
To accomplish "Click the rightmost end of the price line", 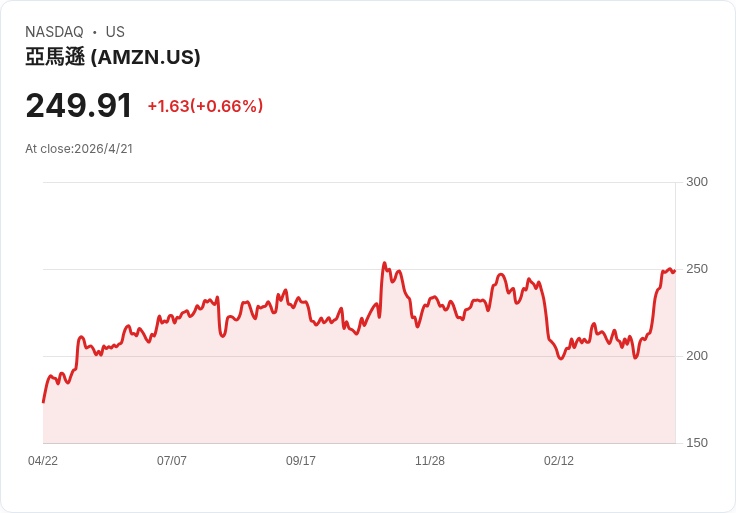I will point(674,271).
